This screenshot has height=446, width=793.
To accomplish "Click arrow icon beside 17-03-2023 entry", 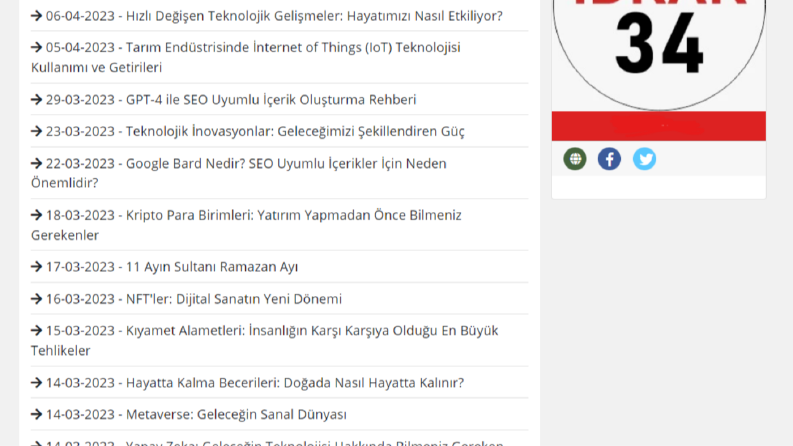I will point(36,266).
